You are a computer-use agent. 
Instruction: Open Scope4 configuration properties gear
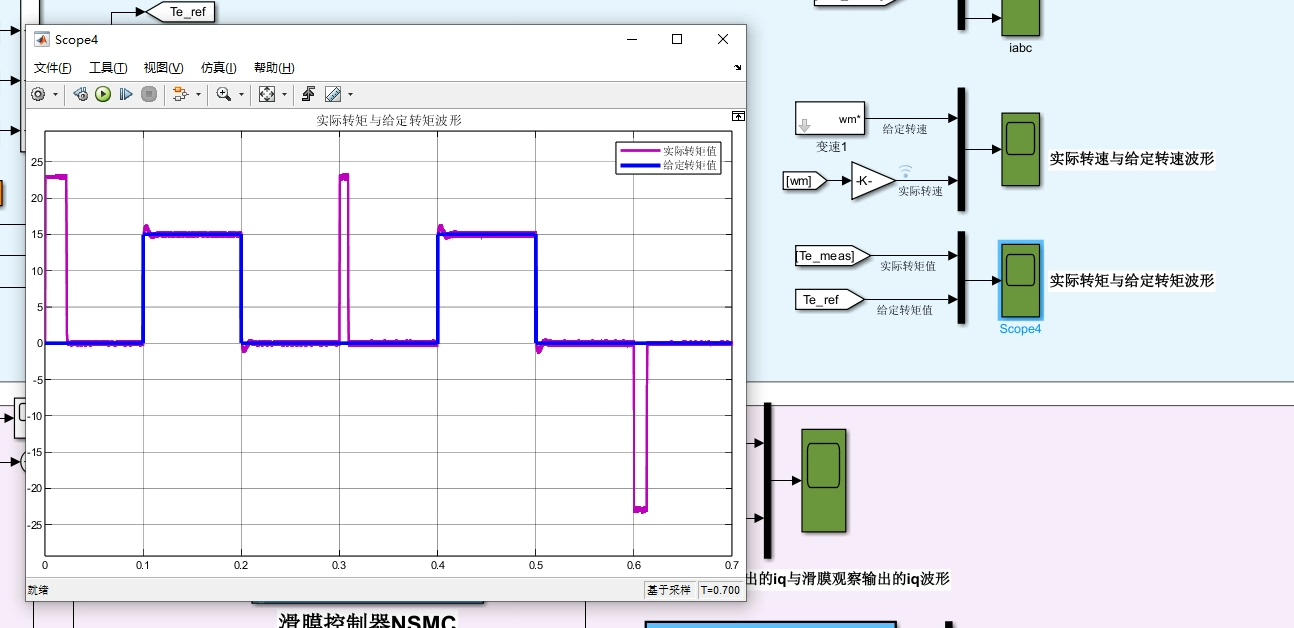pyautogui.click(x=38, y=94)
